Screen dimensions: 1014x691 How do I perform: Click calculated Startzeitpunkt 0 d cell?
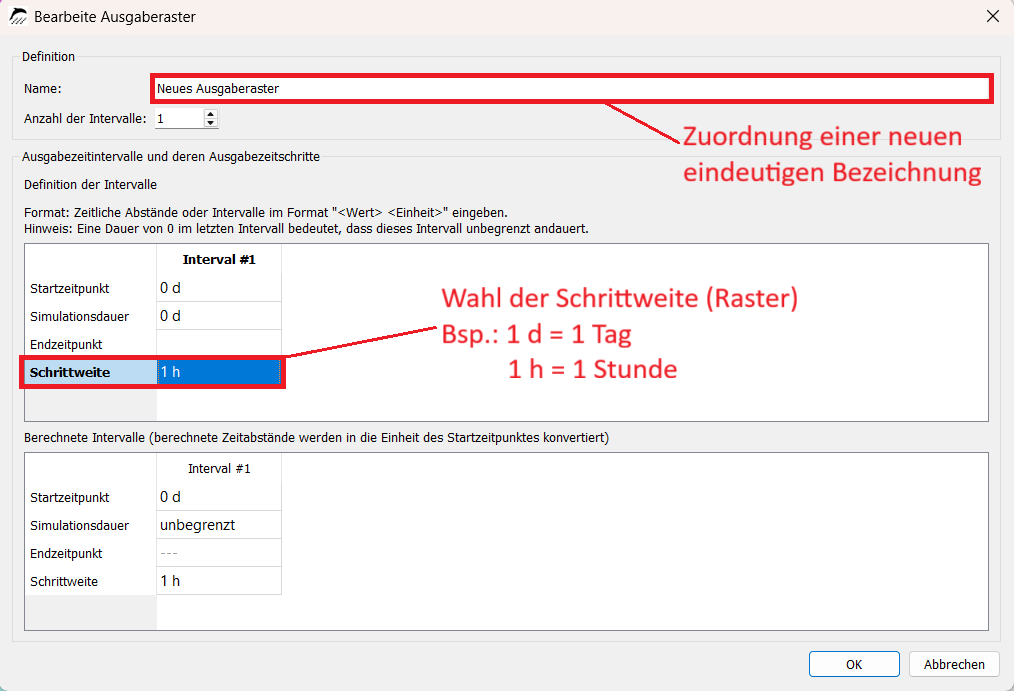point(219,496)
